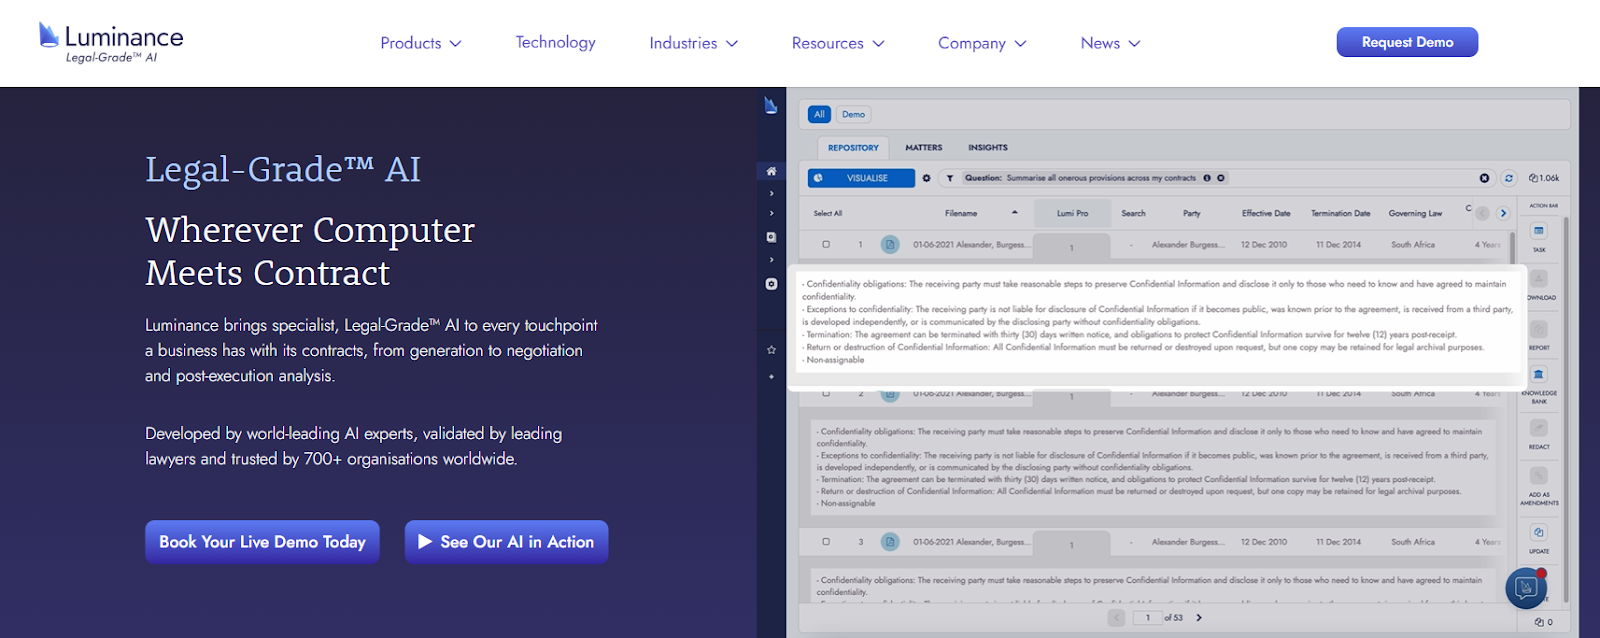
Task: Click the small plus icon under the star
Action: point(771,377)
